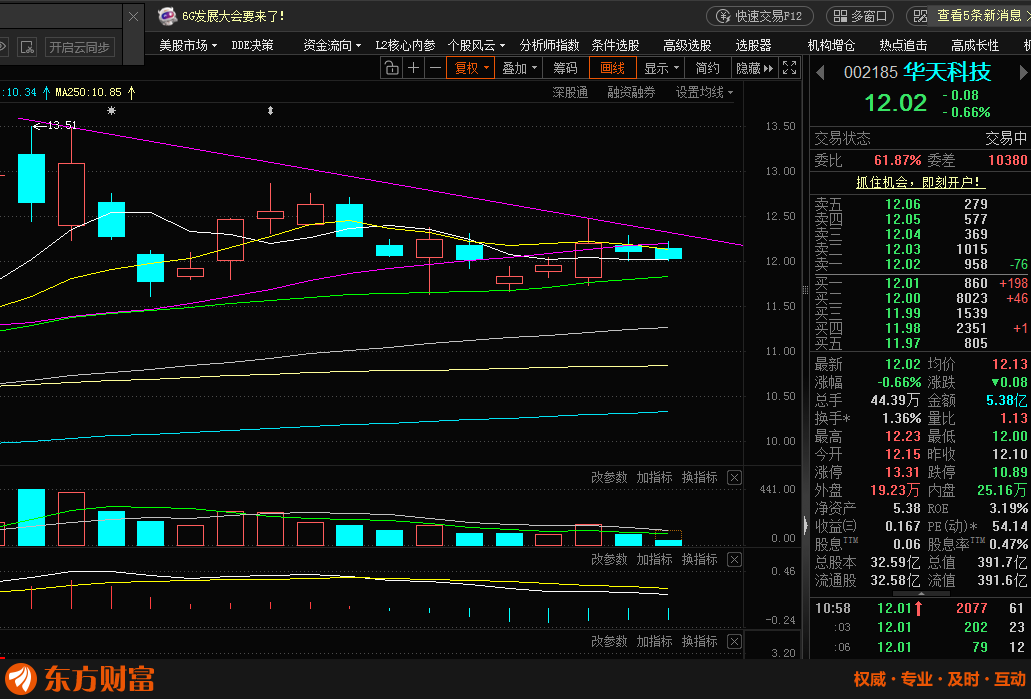Viewport: 1031px width, 699px height.
Task: Toggle 简约 simple mode
Action: point(707,68)
